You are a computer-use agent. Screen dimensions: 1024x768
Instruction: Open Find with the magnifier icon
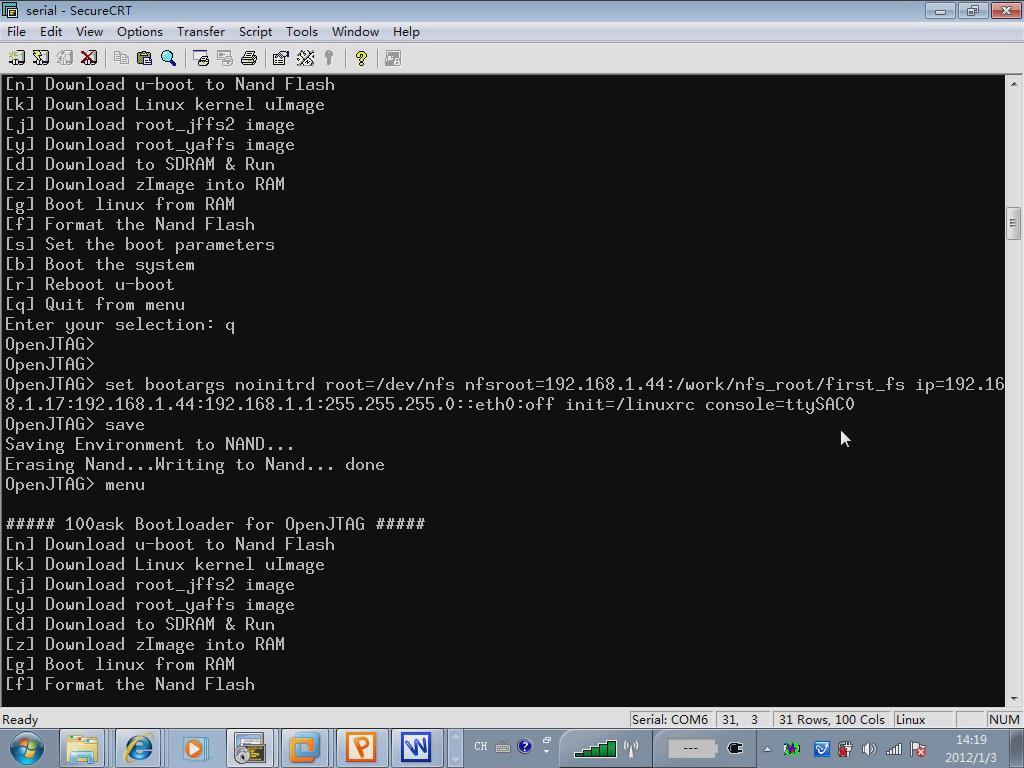click(168, 59)
